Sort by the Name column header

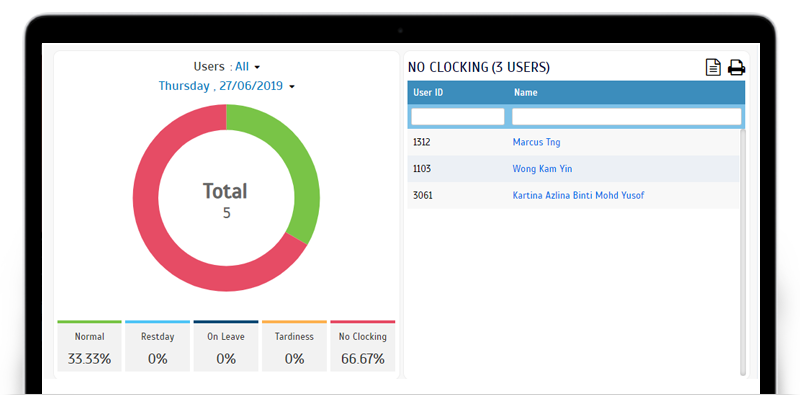[526, 92]
